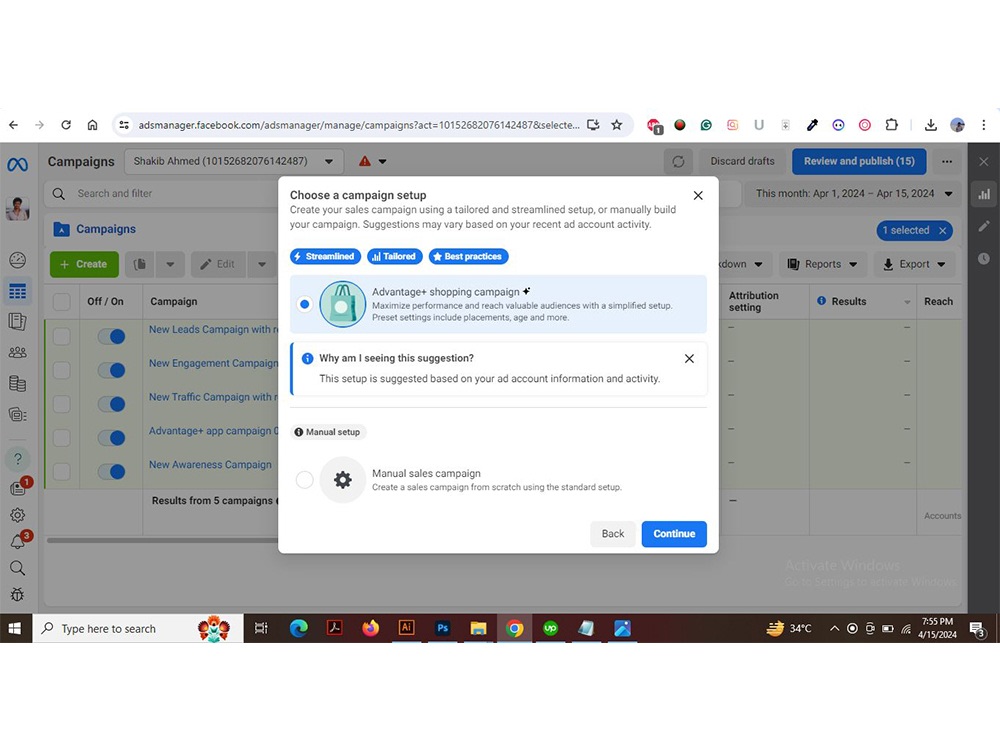Click the Windows Type here to search box
This screenshot has width=1000, height=750.
point(138,628)
